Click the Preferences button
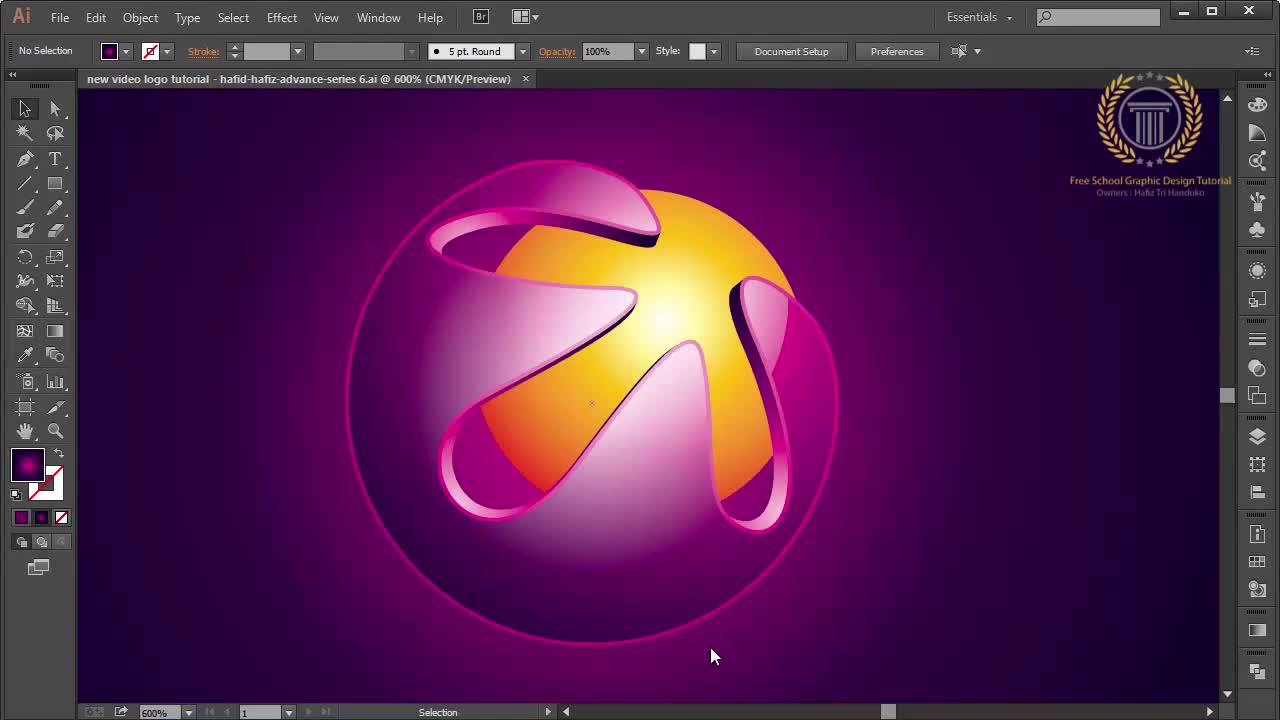Screen dimensions: 1280x720 pos(897,52)
